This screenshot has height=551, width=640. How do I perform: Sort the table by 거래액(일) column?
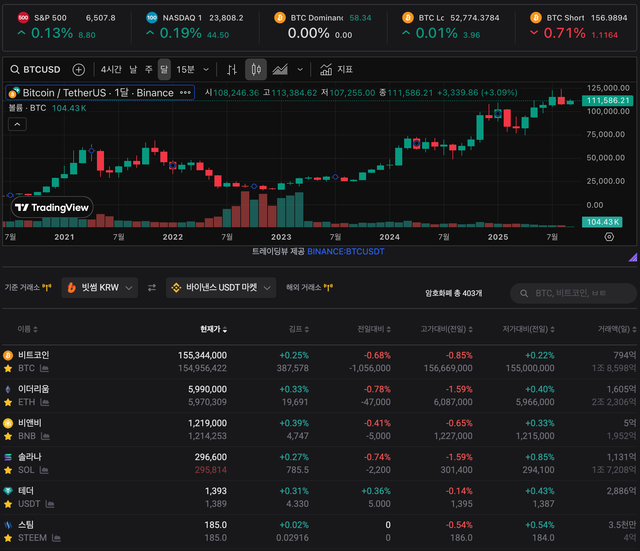pyautogui.click(x=617, y=329)
